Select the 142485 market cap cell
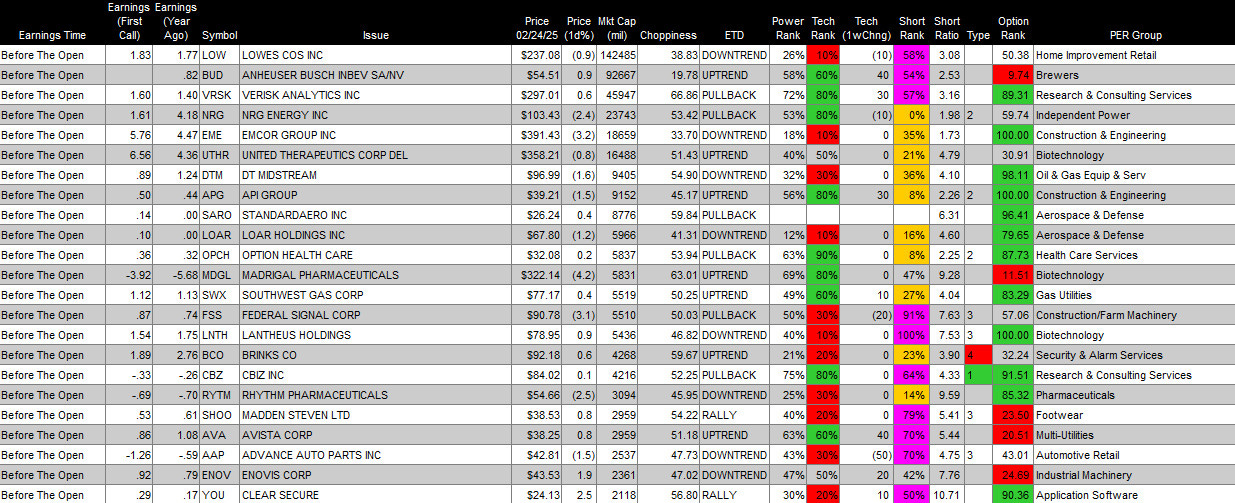 pyautogui.click(x=616, y=55)
